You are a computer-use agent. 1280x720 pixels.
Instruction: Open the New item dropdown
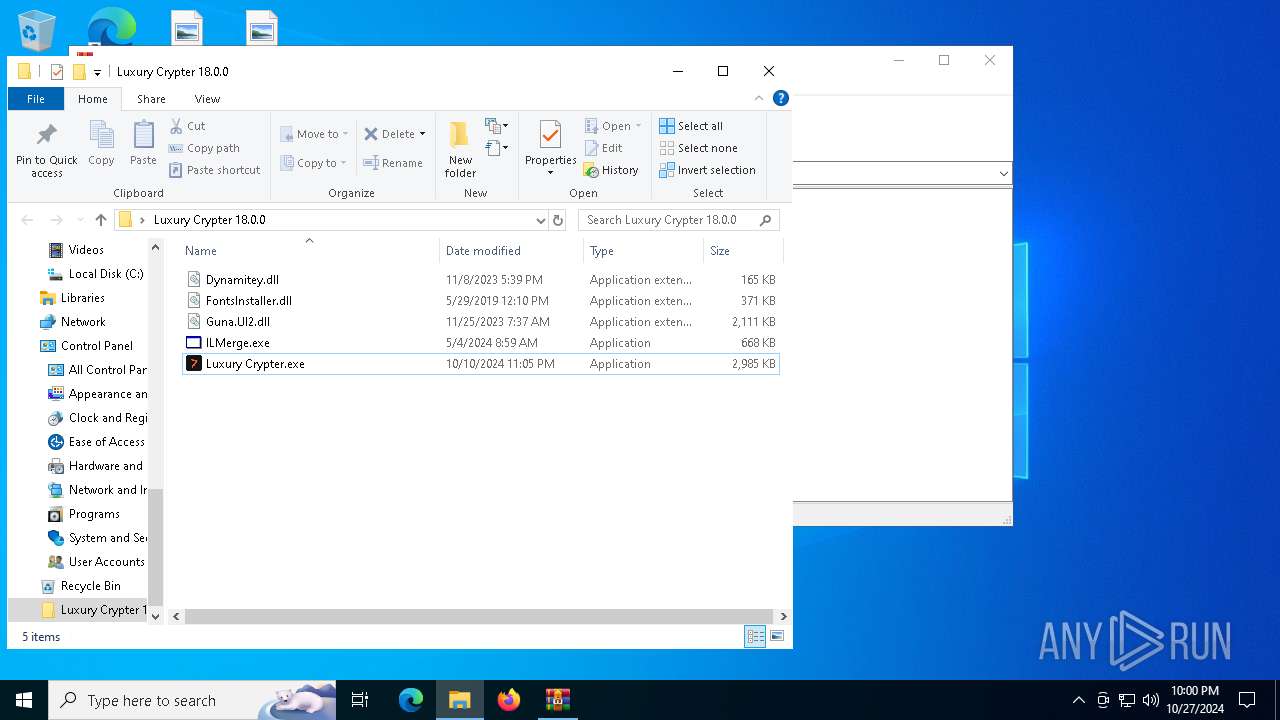(497, 126)
